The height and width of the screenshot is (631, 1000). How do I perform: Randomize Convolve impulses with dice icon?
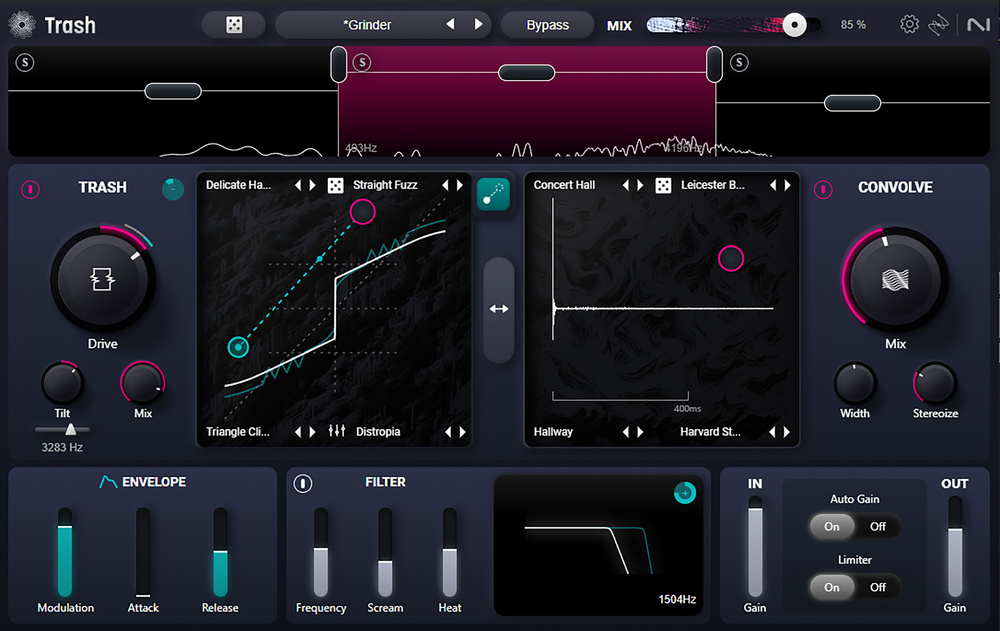(663, 185)
